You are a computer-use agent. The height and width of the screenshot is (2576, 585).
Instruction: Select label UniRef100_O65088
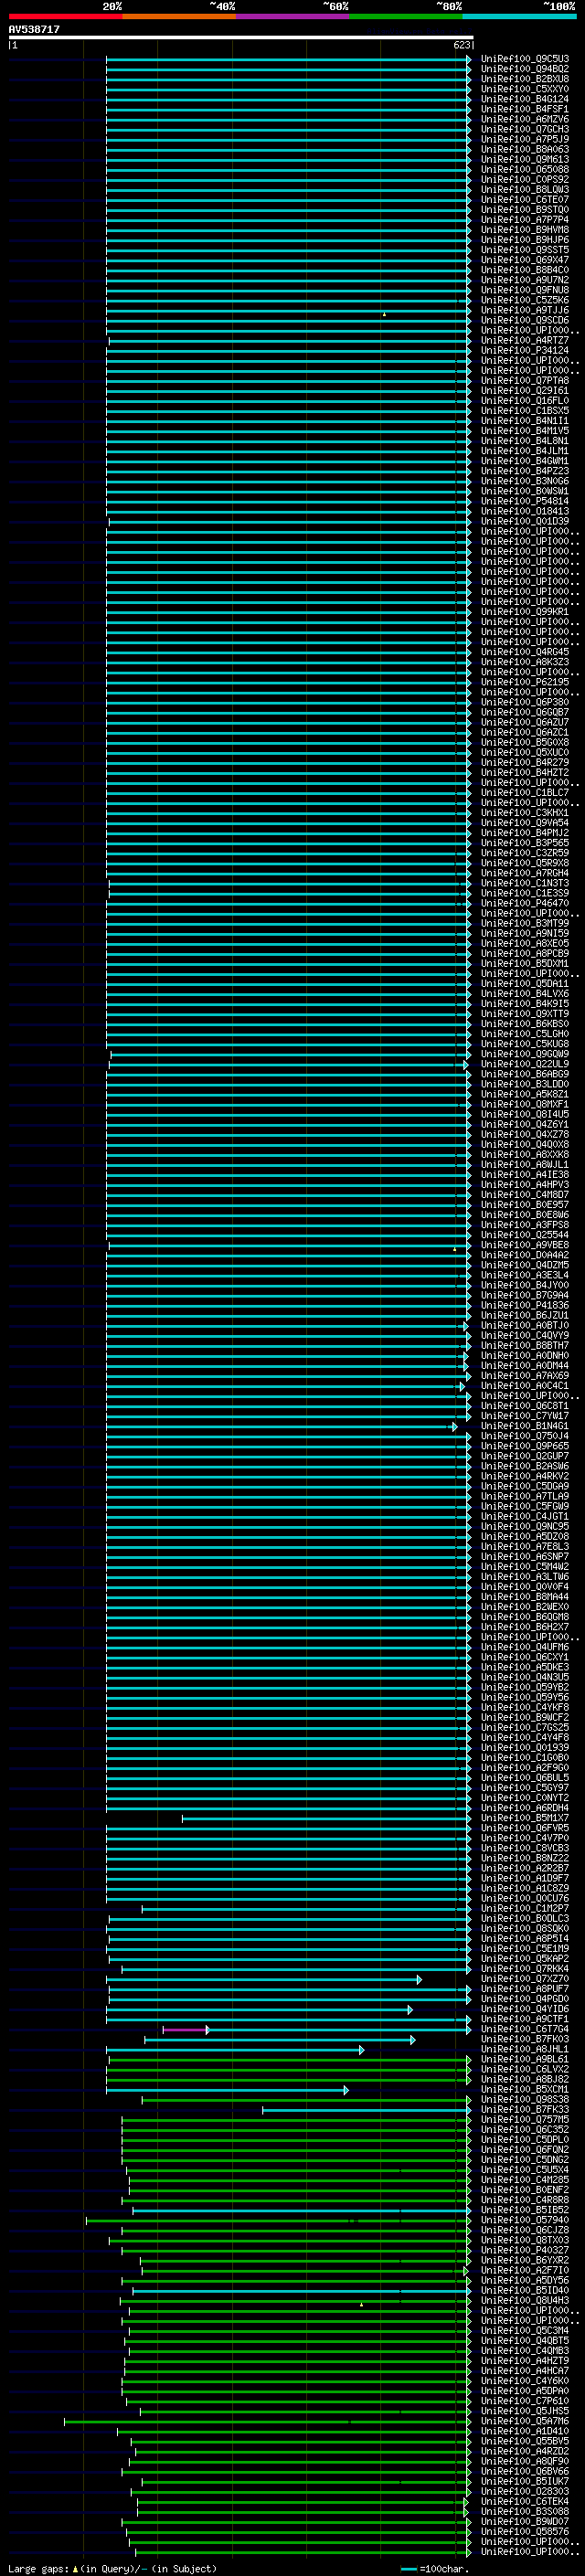pyautogui.click(x=524, y=169)
